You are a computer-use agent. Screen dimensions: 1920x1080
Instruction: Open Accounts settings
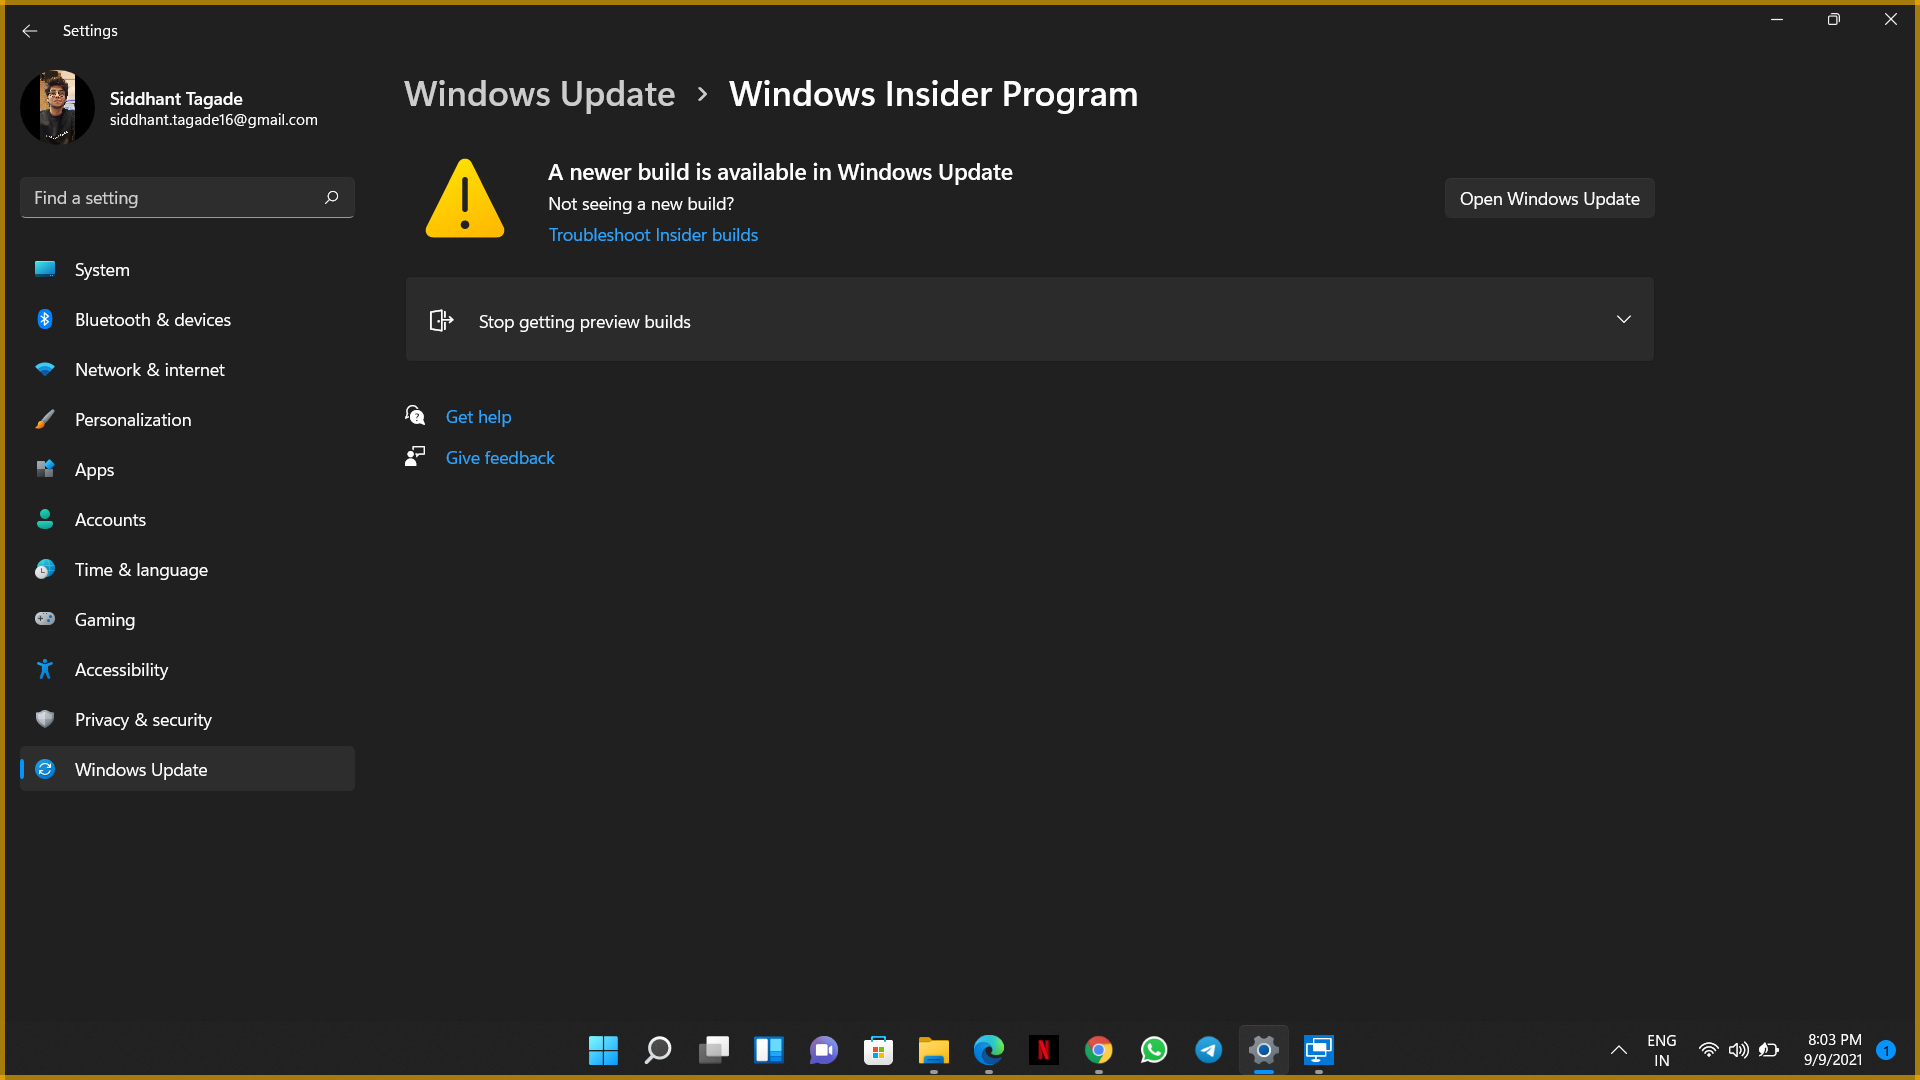[45, 519]
